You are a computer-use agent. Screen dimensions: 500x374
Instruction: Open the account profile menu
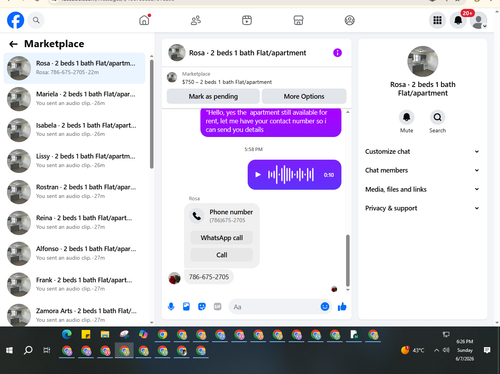pos(479,21)
